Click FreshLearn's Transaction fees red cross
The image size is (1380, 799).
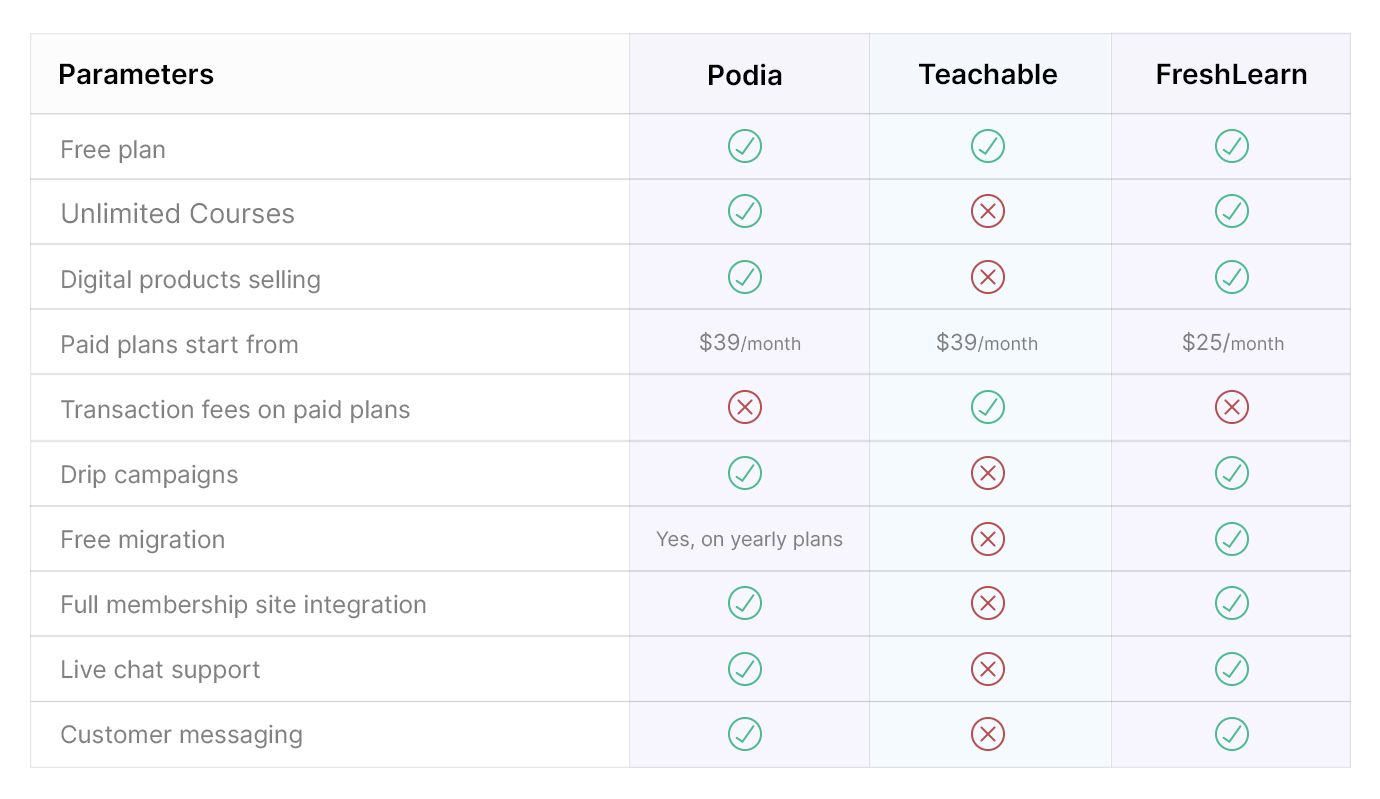point(1231,407)
